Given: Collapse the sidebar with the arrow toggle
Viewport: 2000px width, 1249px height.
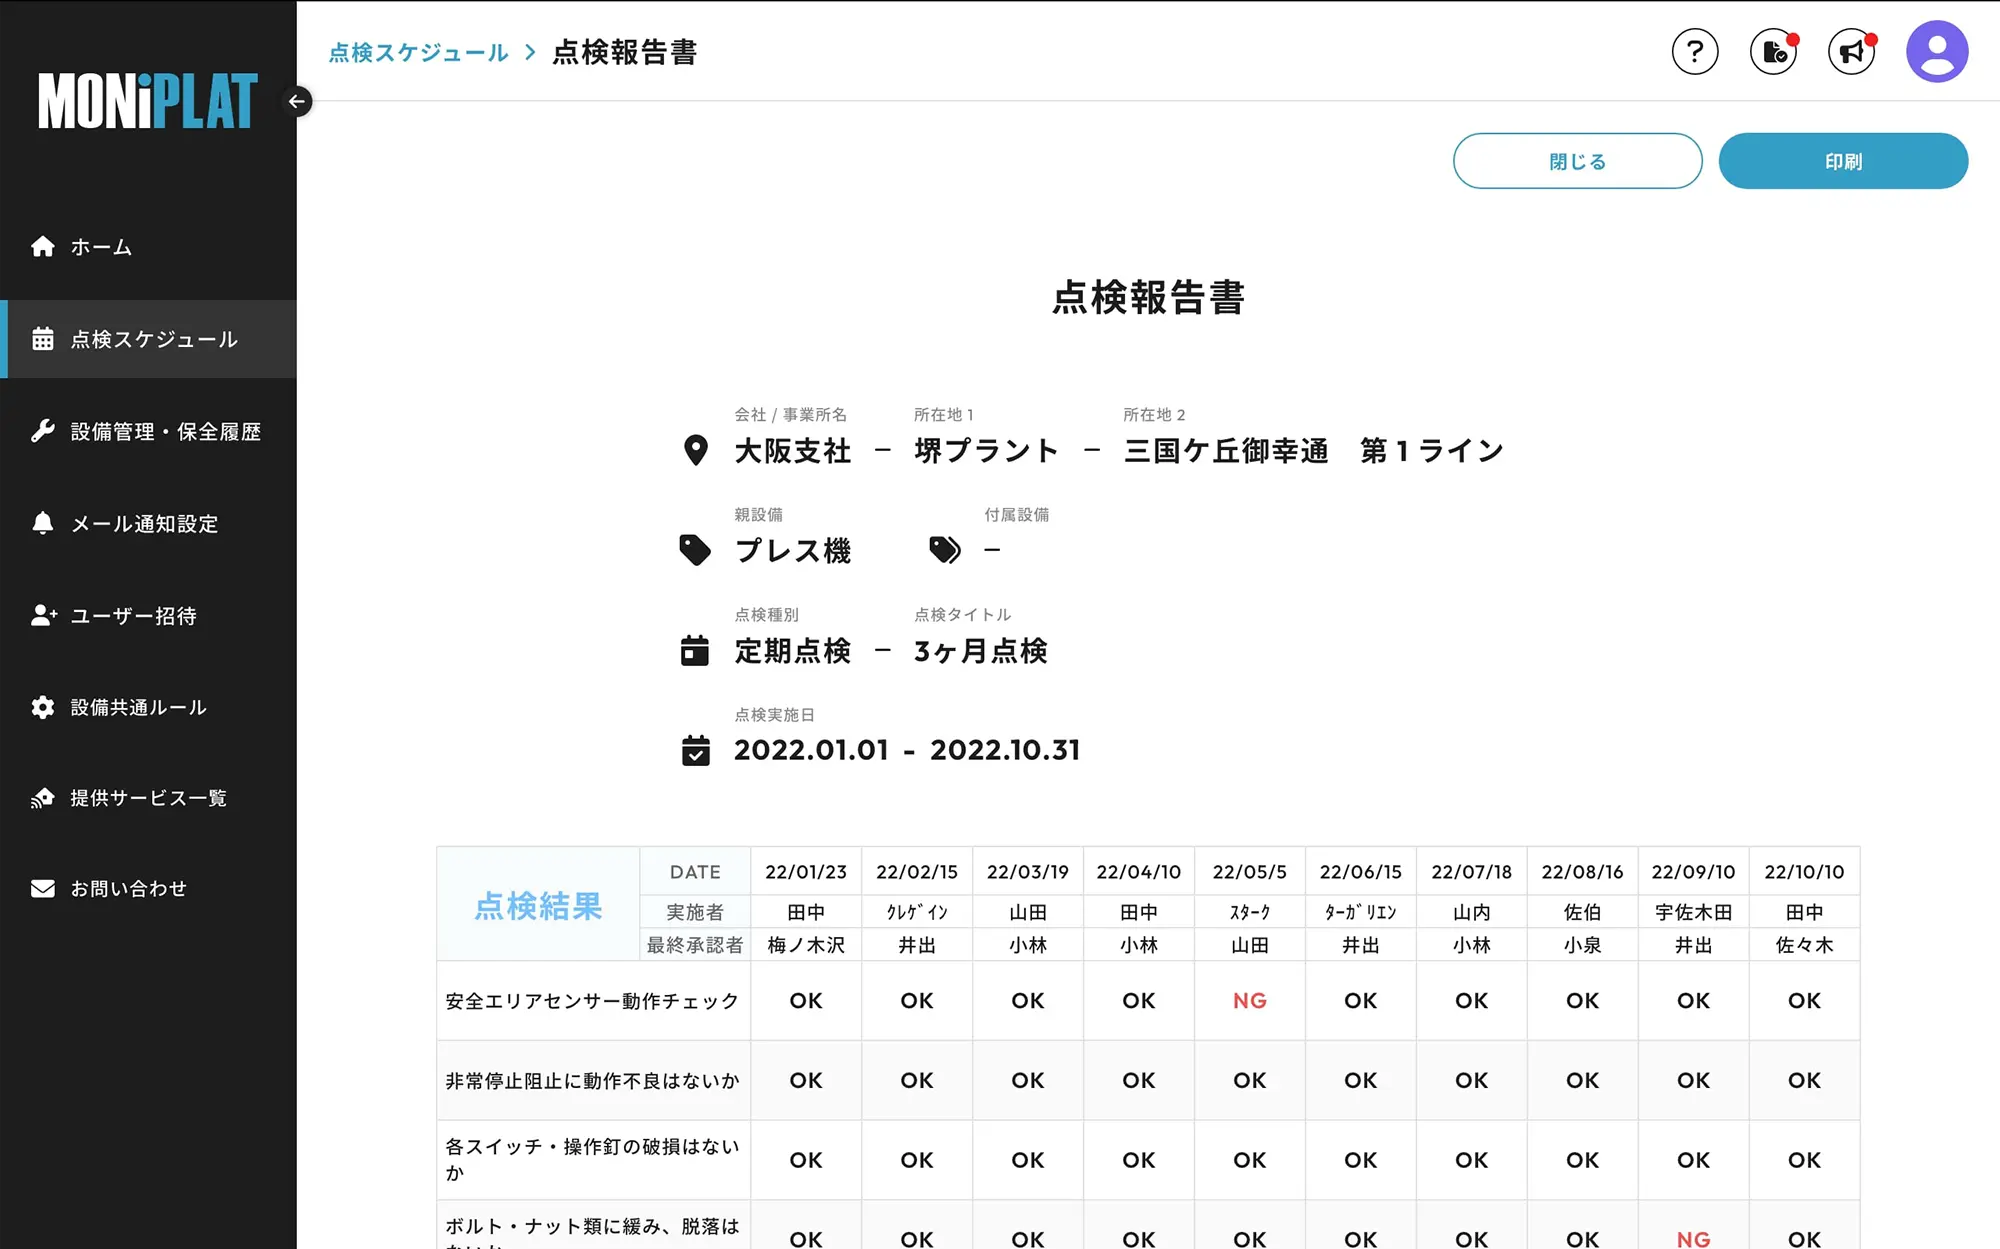Looking at the screenshot, I should [296, 101].
